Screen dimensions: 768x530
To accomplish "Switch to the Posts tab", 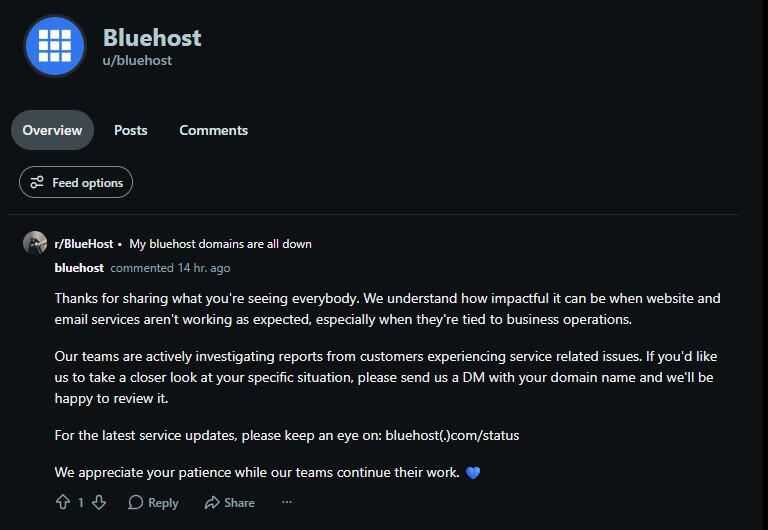I will click(x=130, y=130).
